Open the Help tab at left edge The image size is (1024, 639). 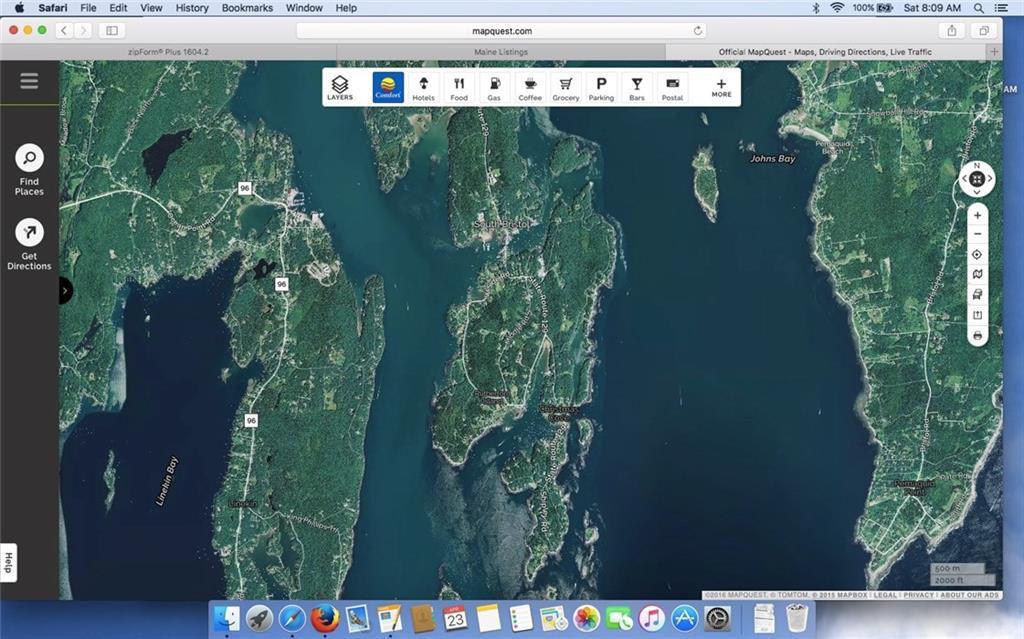8,562
